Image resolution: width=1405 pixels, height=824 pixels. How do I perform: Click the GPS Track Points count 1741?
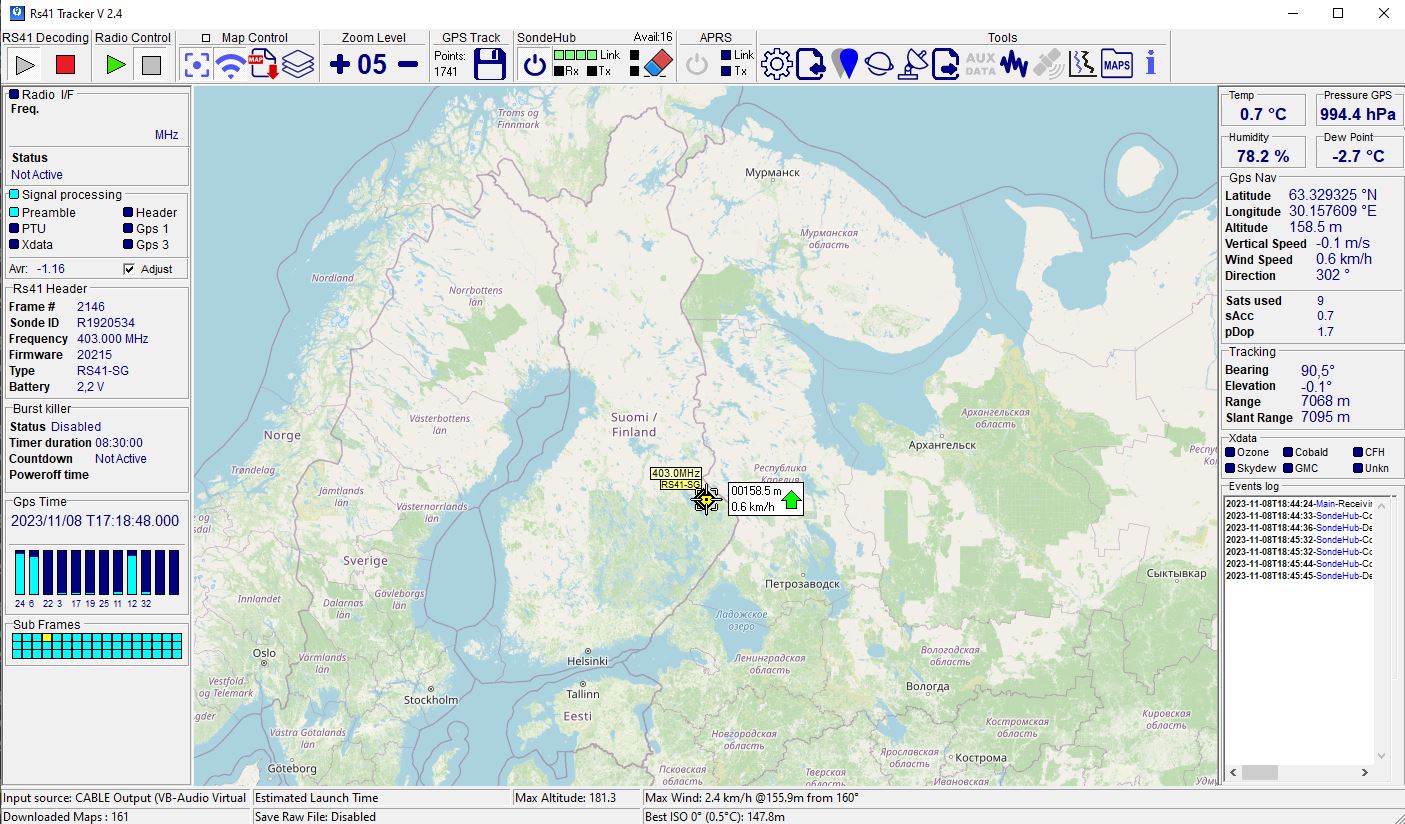tap(447, 72)
